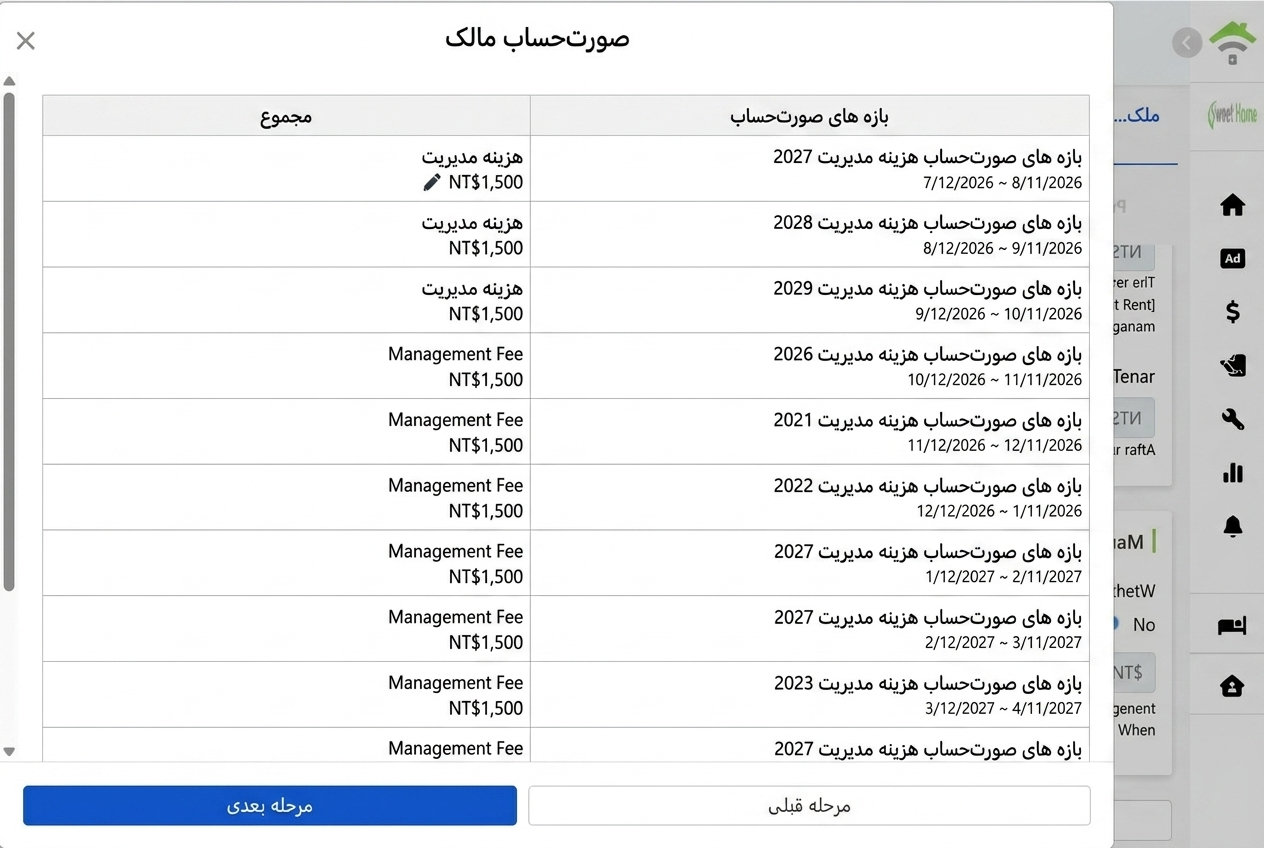Click هزینه مدیریت label in the 2029 row
The image size is (1264, 848).
tap(472, 289)
